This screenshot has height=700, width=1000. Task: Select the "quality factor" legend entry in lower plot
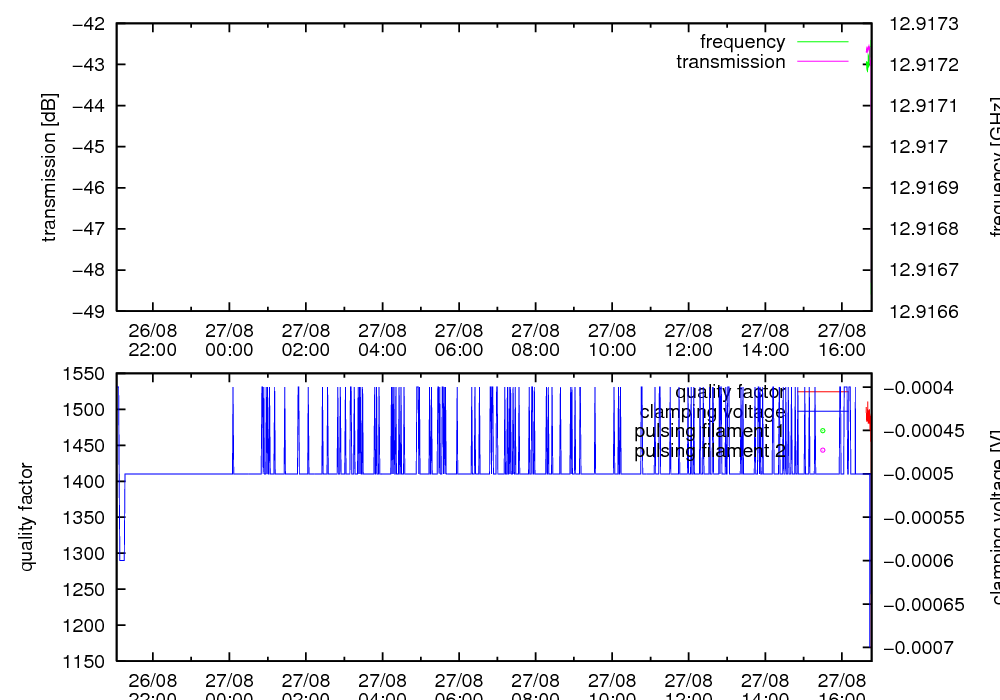click(x=730, y=392)
